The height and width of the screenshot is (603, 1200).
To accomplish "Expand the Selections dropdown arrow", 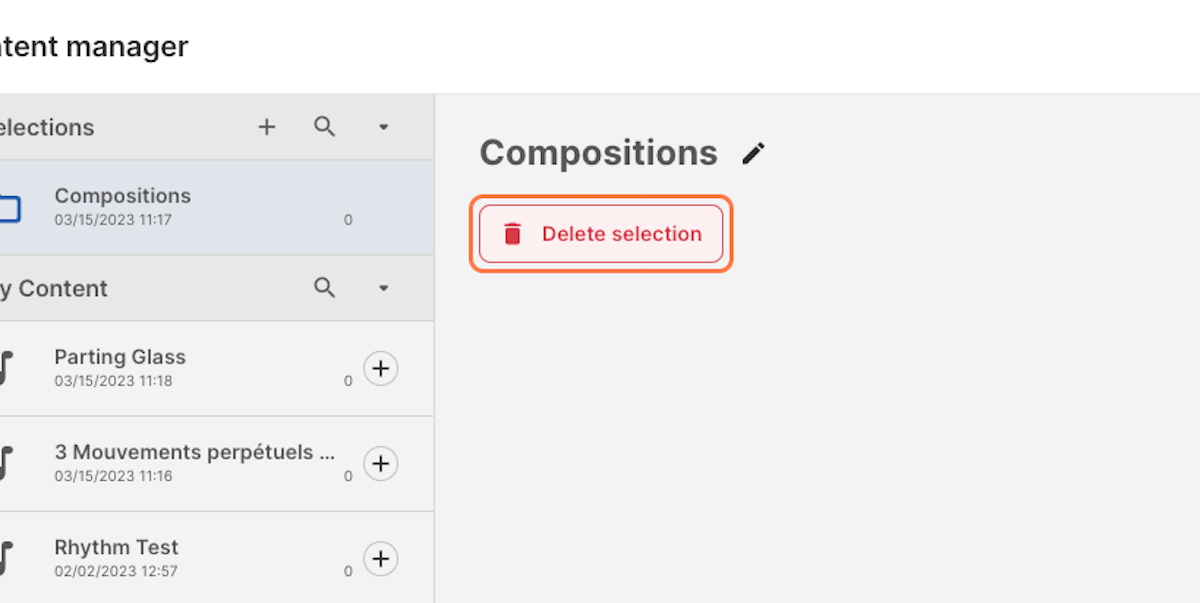I will point(383,127).
